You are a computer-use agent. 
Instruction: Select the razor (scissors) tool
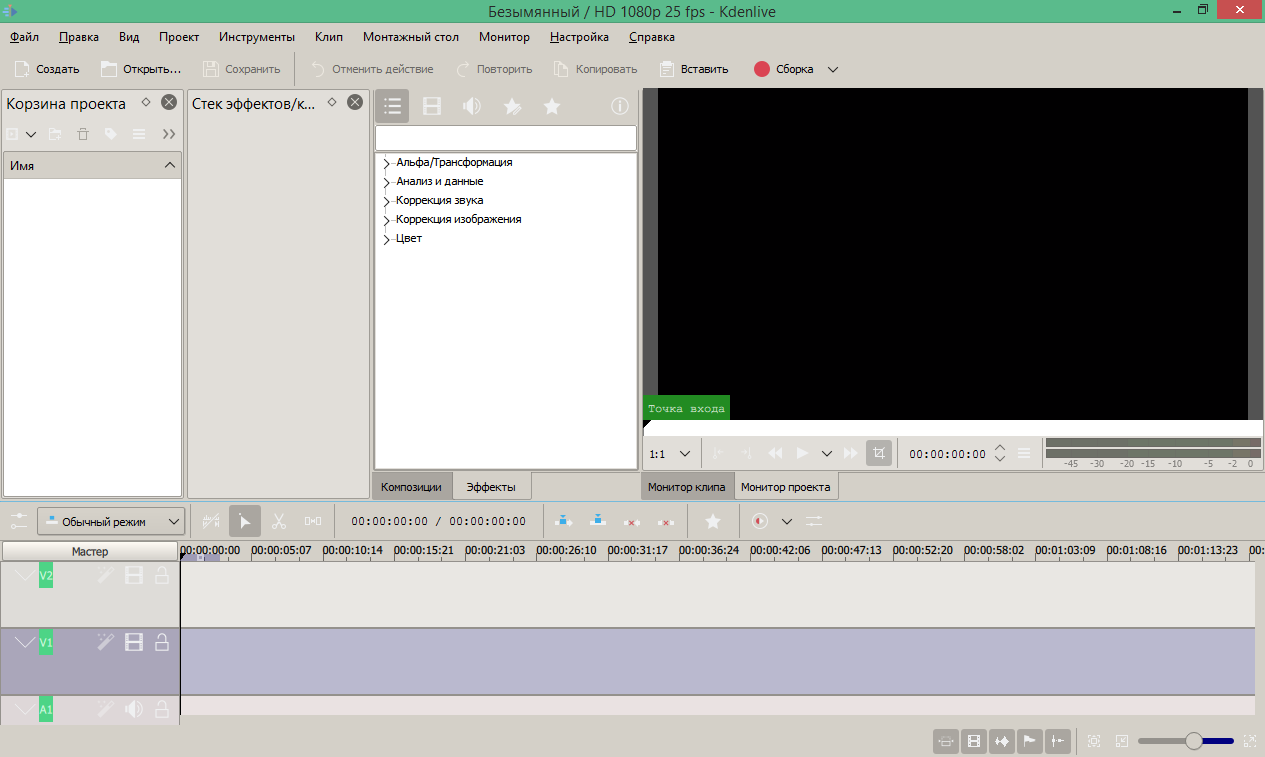(x=279, y=521)
